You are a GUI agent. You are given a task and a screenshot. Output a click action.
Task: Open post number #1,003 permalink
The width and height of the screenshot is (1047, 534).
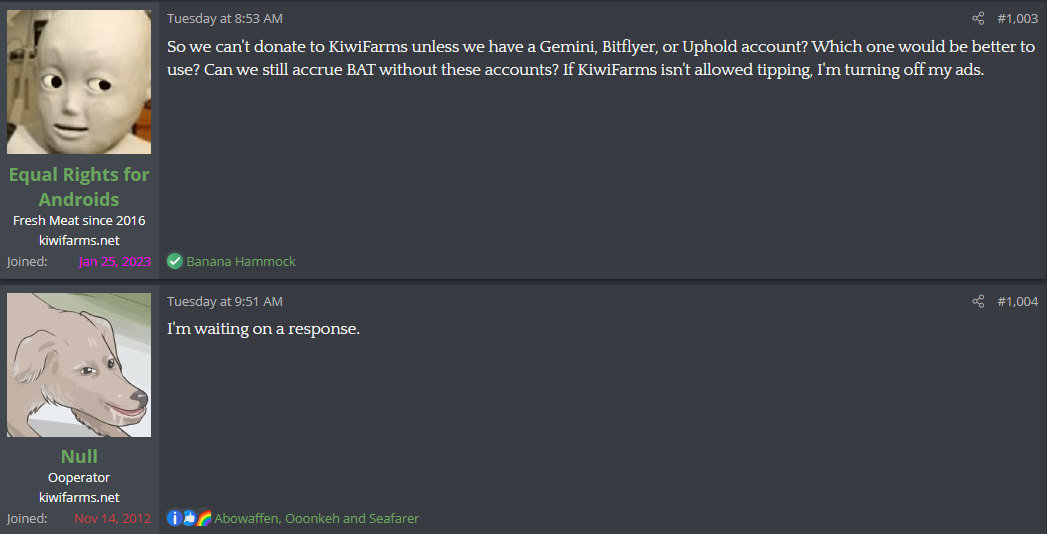pos(1018,19)
